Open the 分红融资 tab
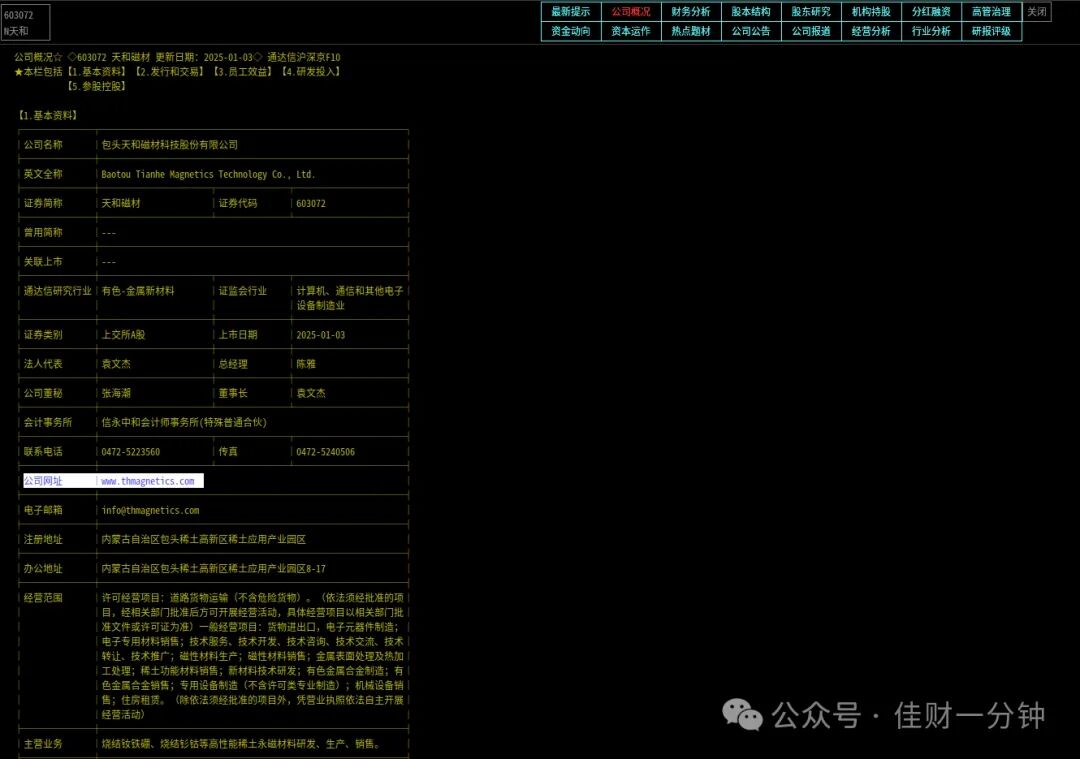 click(x=931, y=12)
